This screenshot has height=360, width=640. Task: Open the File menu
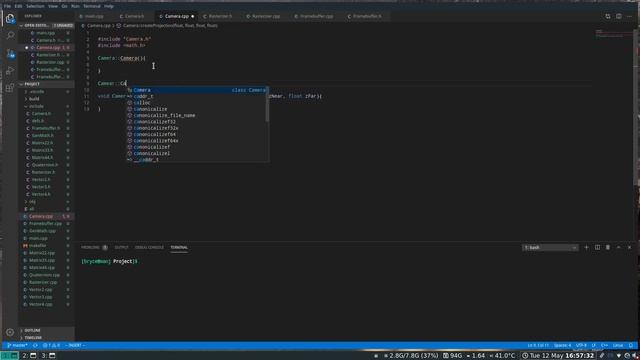point(7,6)
